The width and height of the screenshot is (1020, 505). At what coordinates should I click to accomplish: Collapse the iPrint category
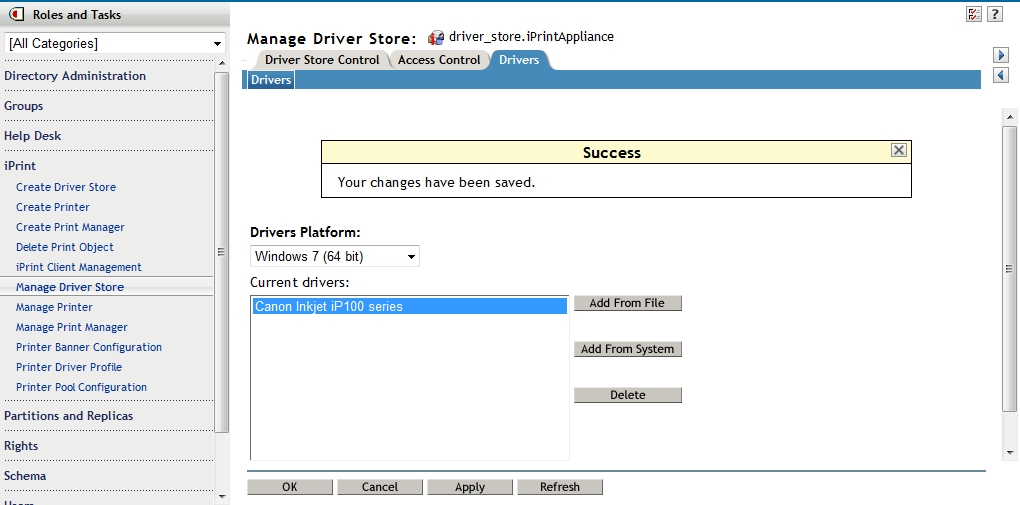(x=20, y=165)
